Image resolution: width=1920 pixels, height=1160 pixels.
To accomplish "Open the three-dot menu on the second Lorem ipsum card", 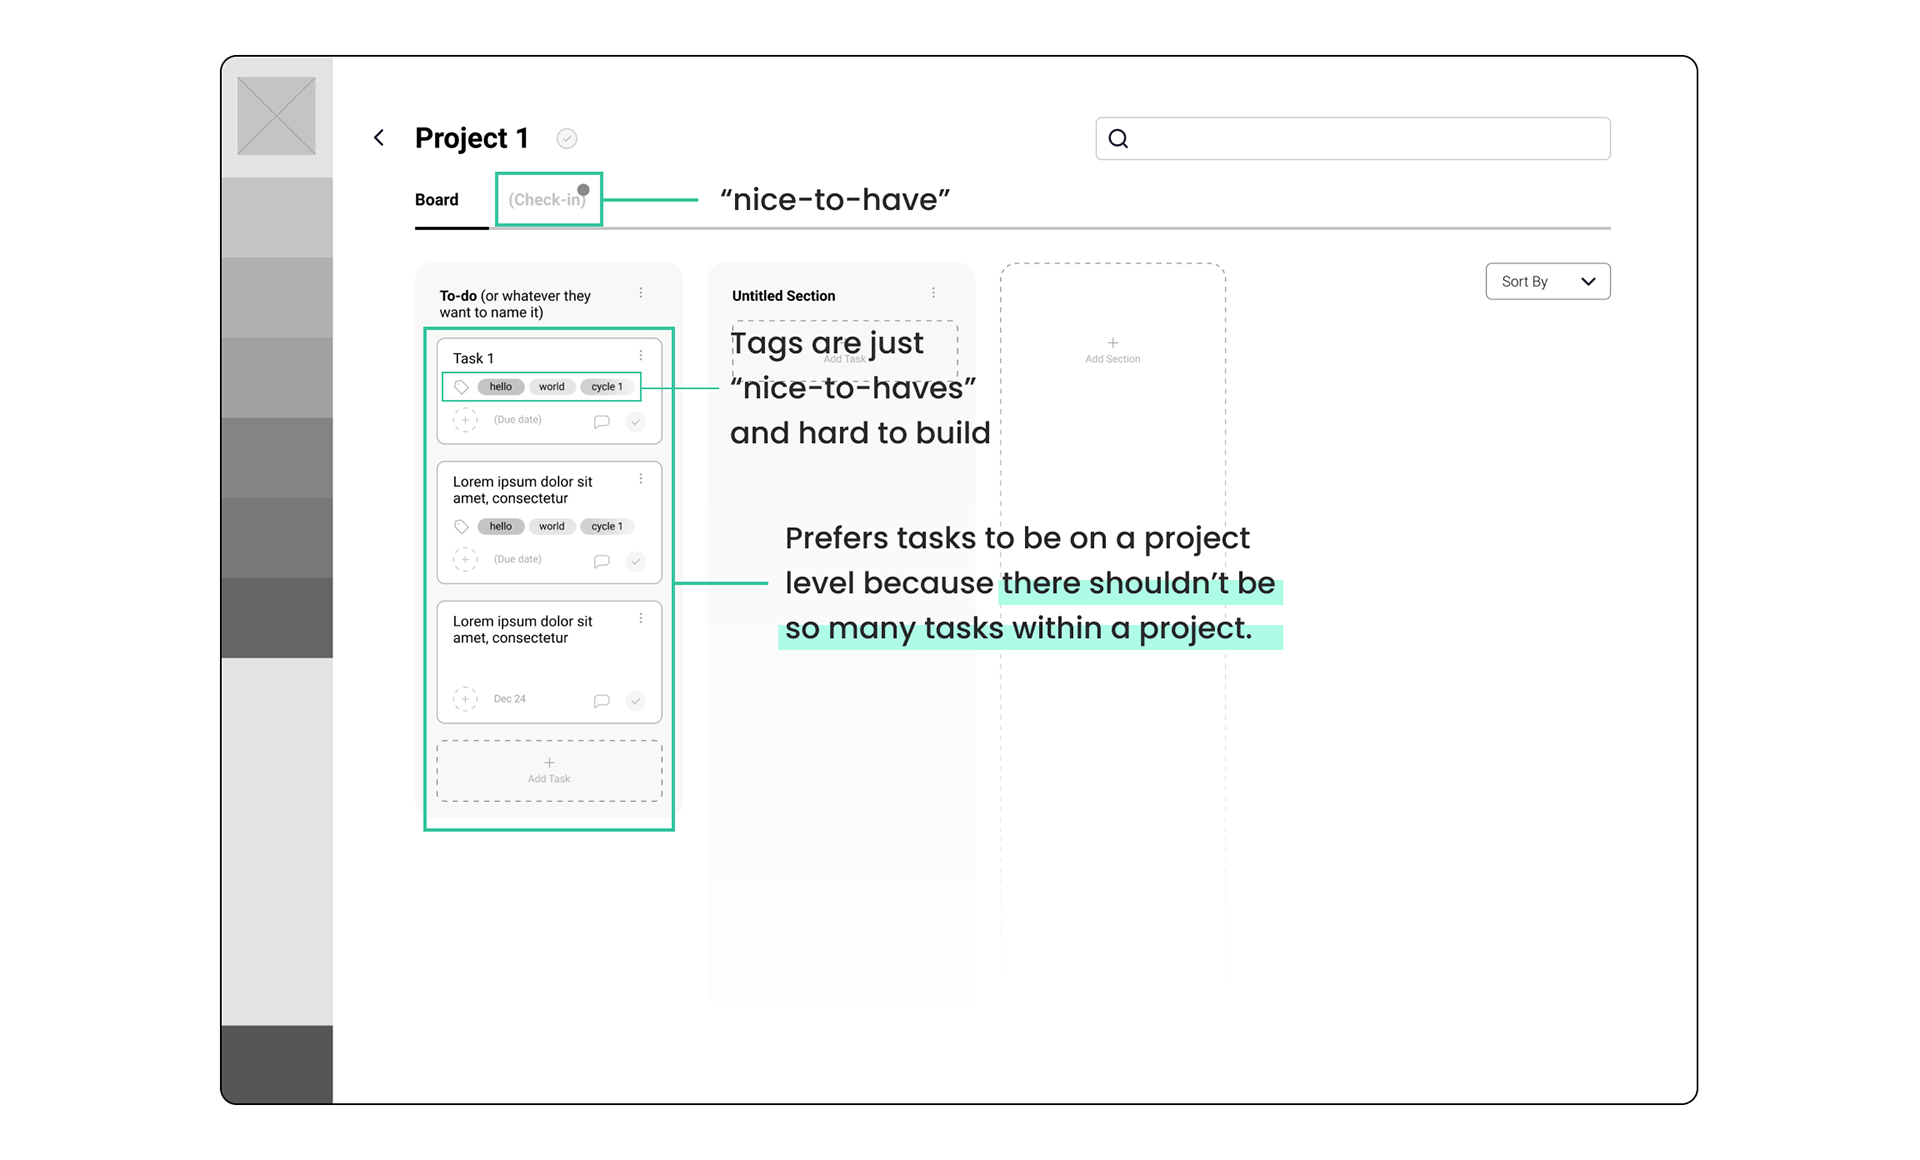I will click(641, 619).
